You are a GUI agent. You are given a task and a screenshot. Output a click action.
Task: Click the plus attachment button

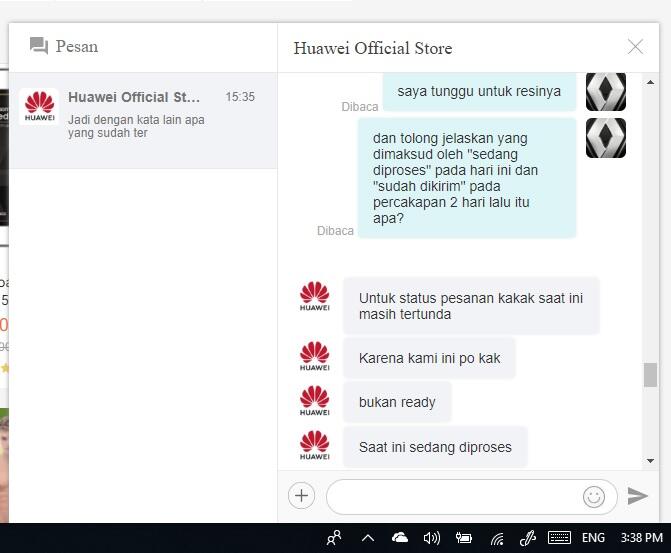[x=301, y=496]
